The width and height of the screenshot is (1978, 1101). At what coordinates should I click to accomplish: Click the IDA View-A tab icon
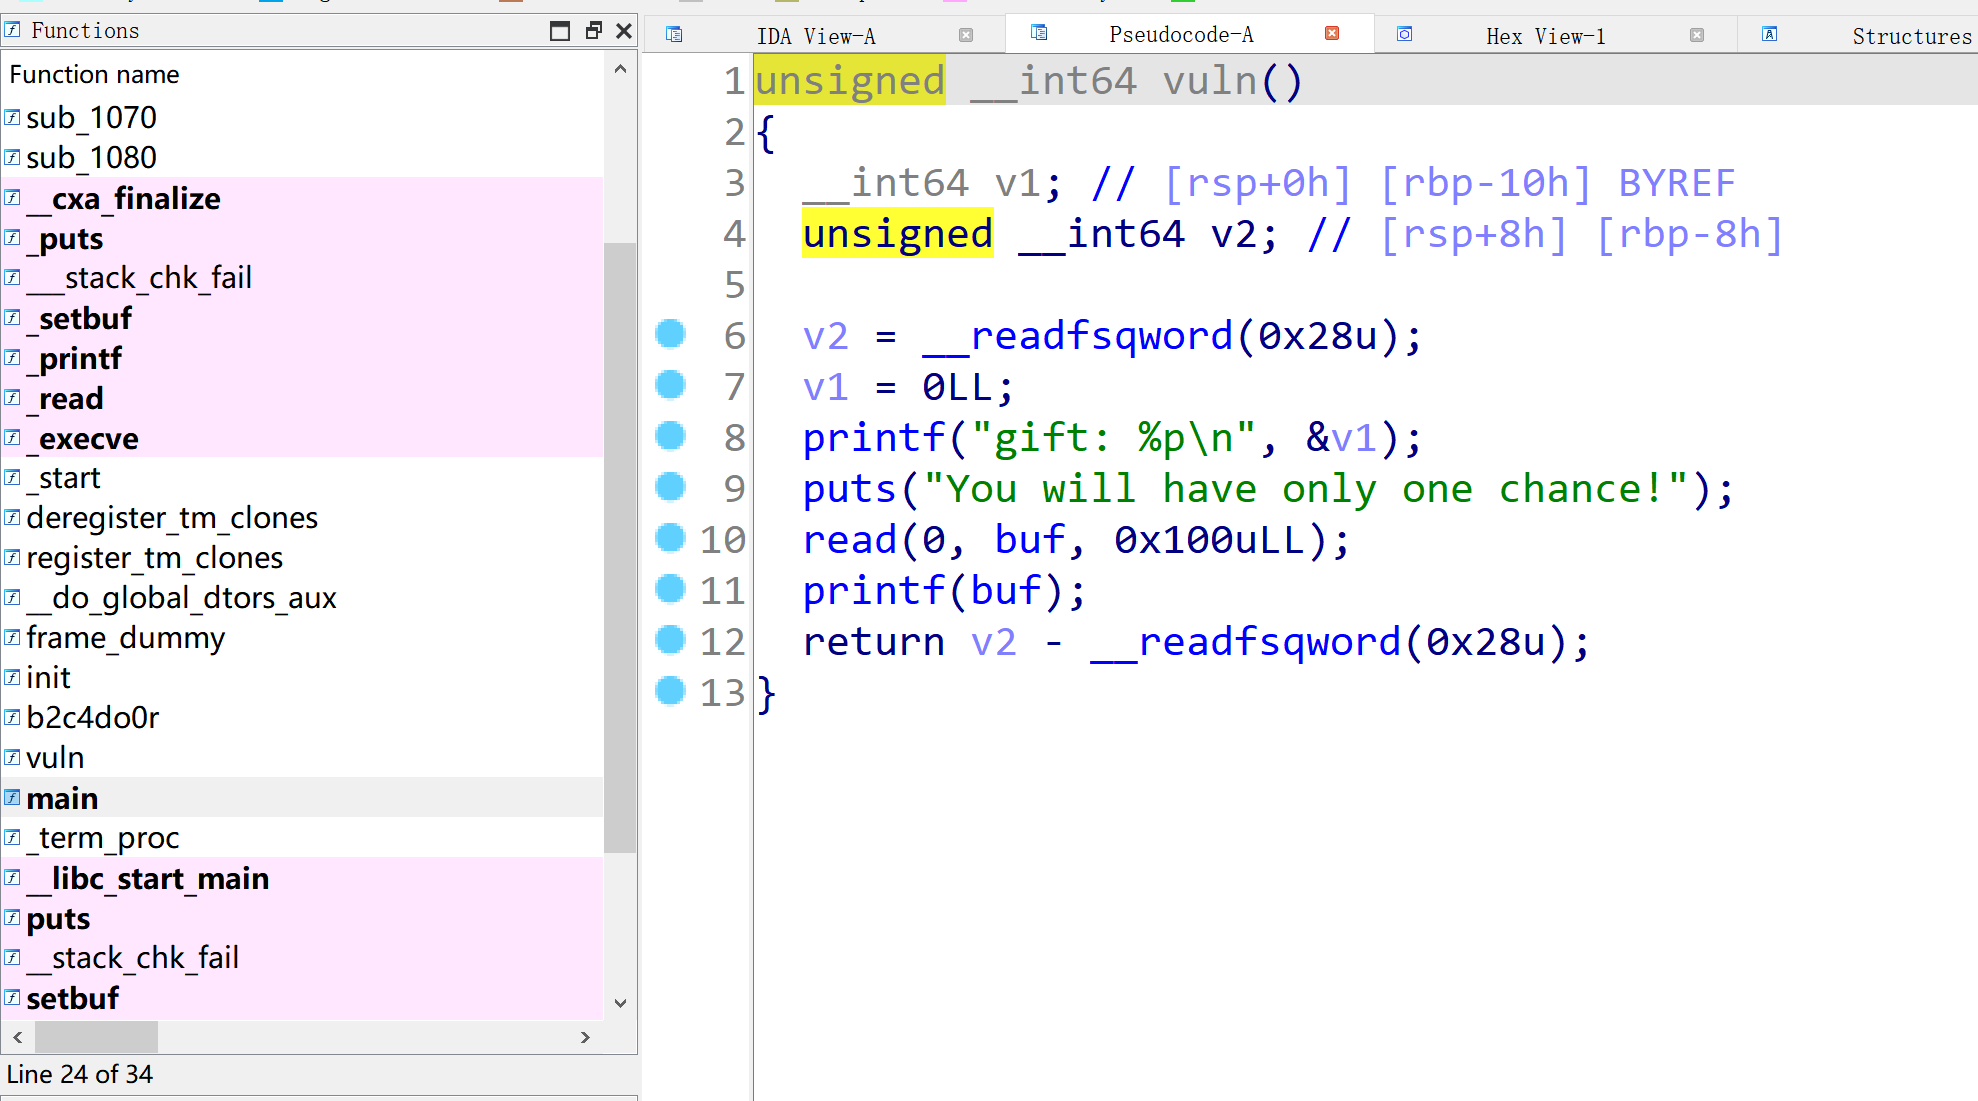coord(674,35)
